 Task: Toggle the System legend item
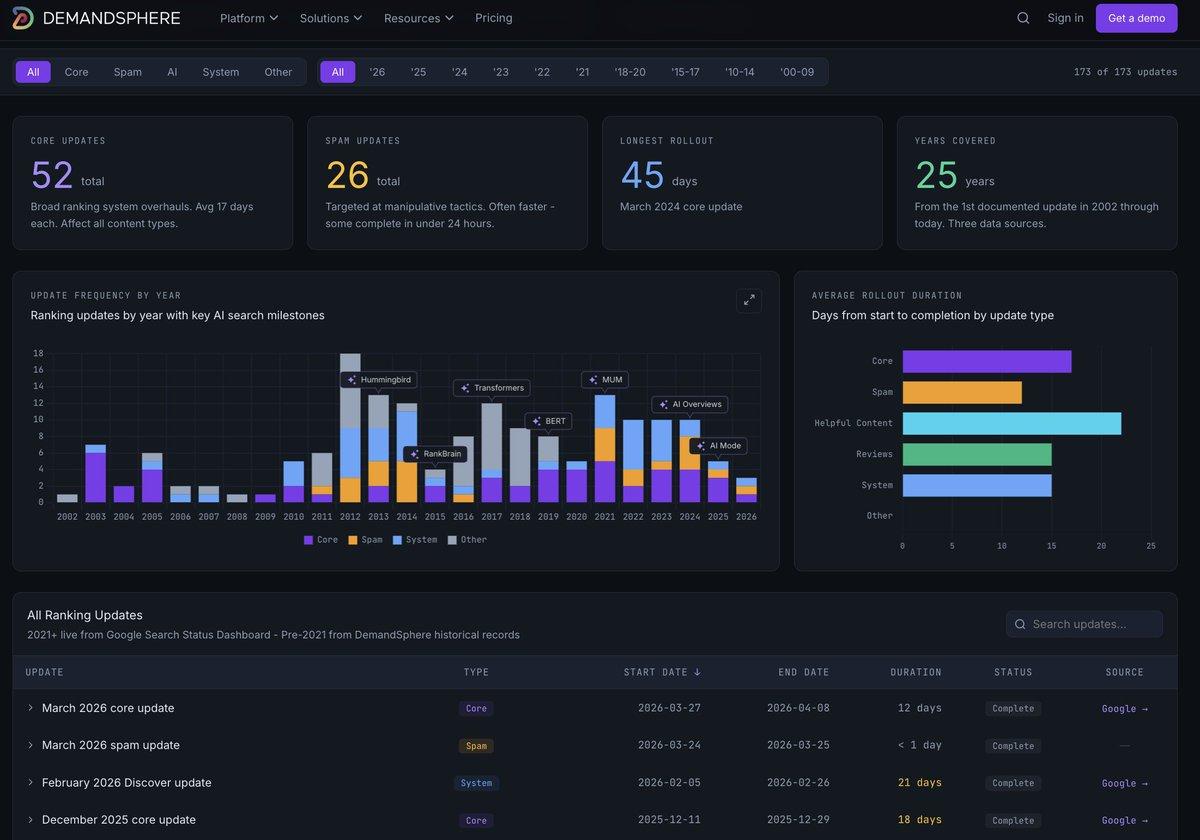point(414,540)
